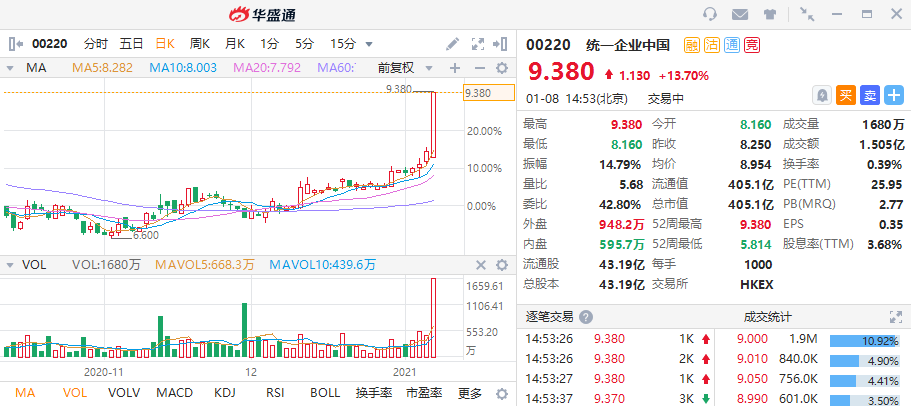Zoom out chart with minus icon
This screenshot has width=911, height=406.
tap(479, 68)
